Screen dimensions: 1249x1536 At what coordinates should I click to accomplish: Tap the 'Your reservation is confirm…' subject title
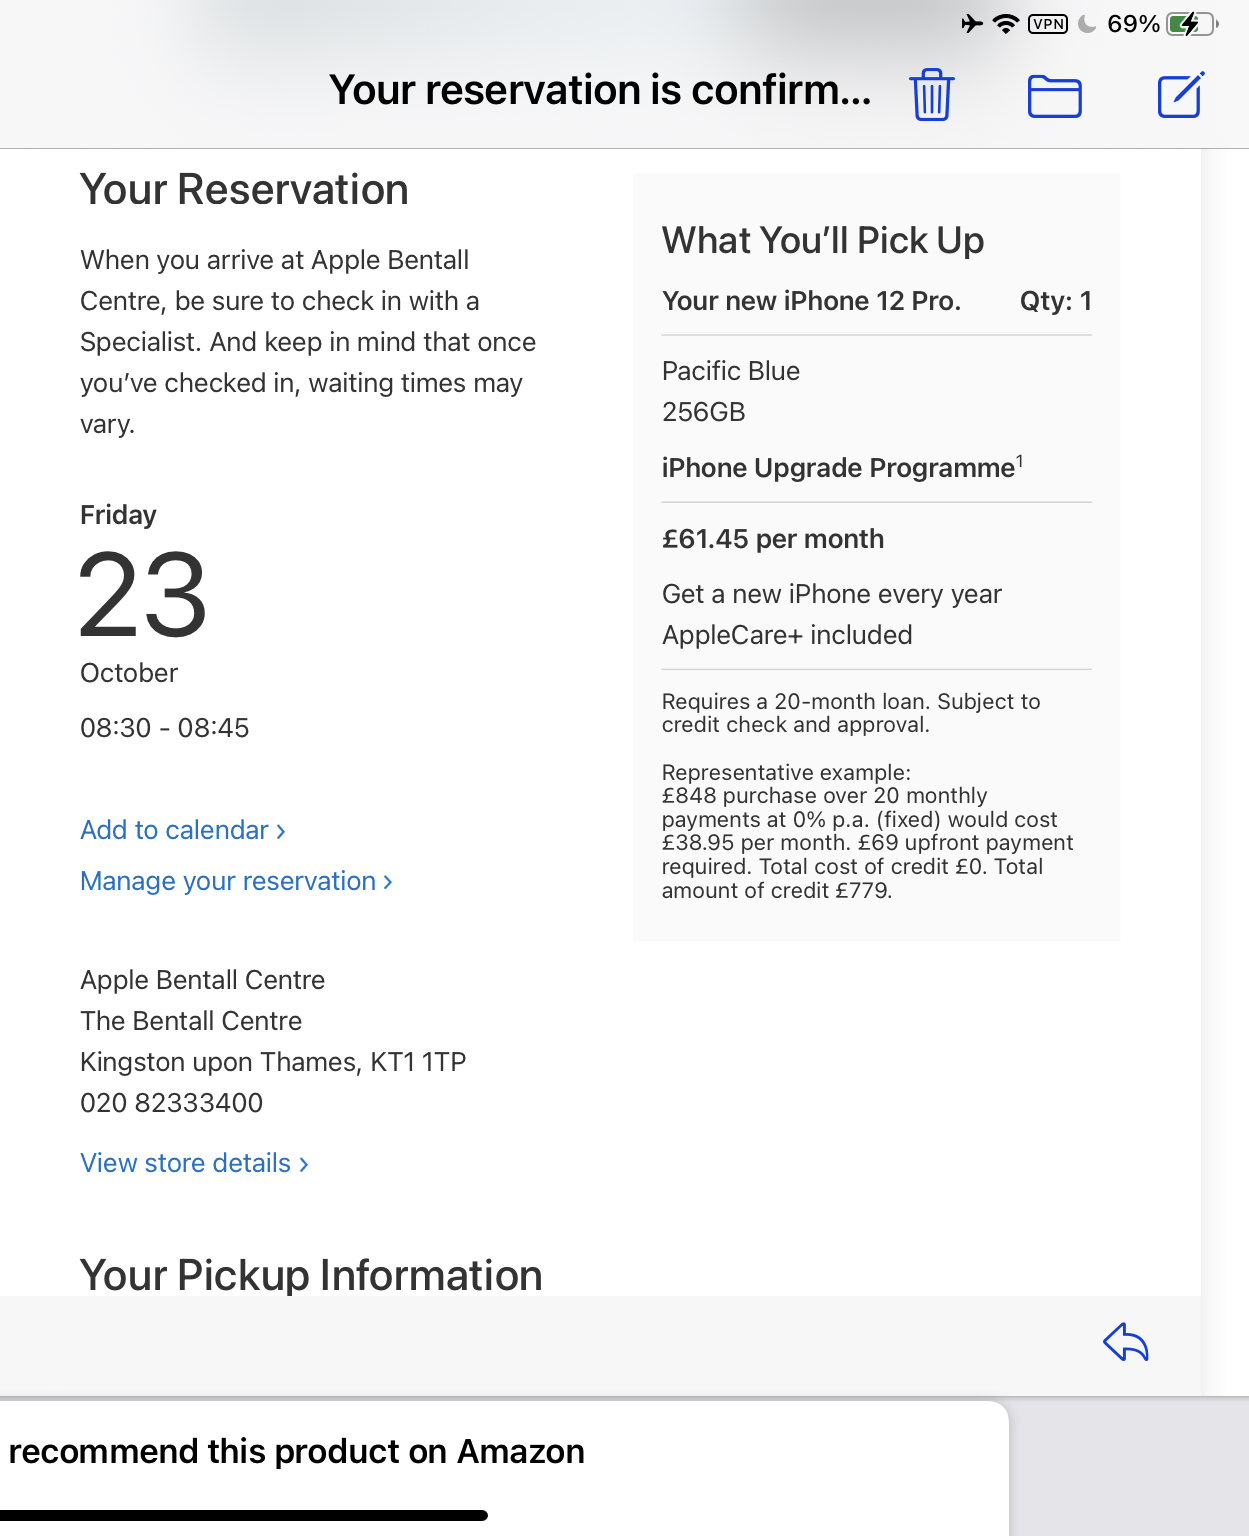pyautogui.click(x=600, y=90)
